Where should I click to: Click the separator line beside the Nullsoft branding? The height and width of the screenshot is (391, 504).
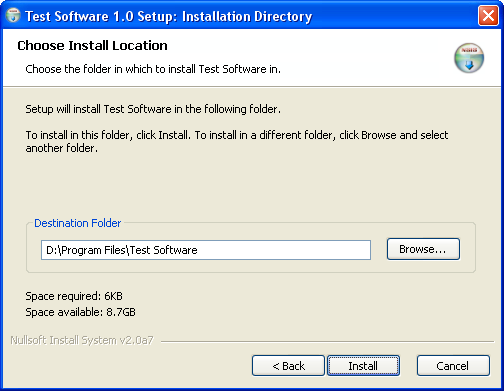pos(327,341)
